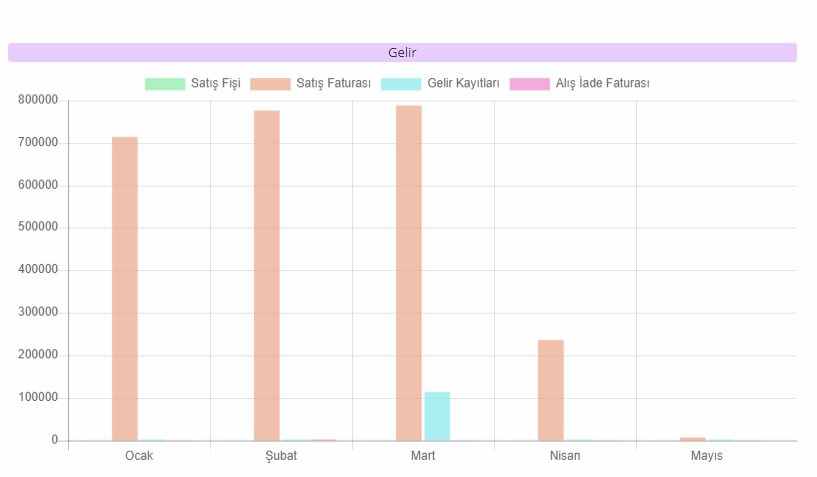Image resolution: width=817 pixels, height=477 pixels.
Task: Toggle the Alış İade Faturası legend label
Action: [602, 84]
